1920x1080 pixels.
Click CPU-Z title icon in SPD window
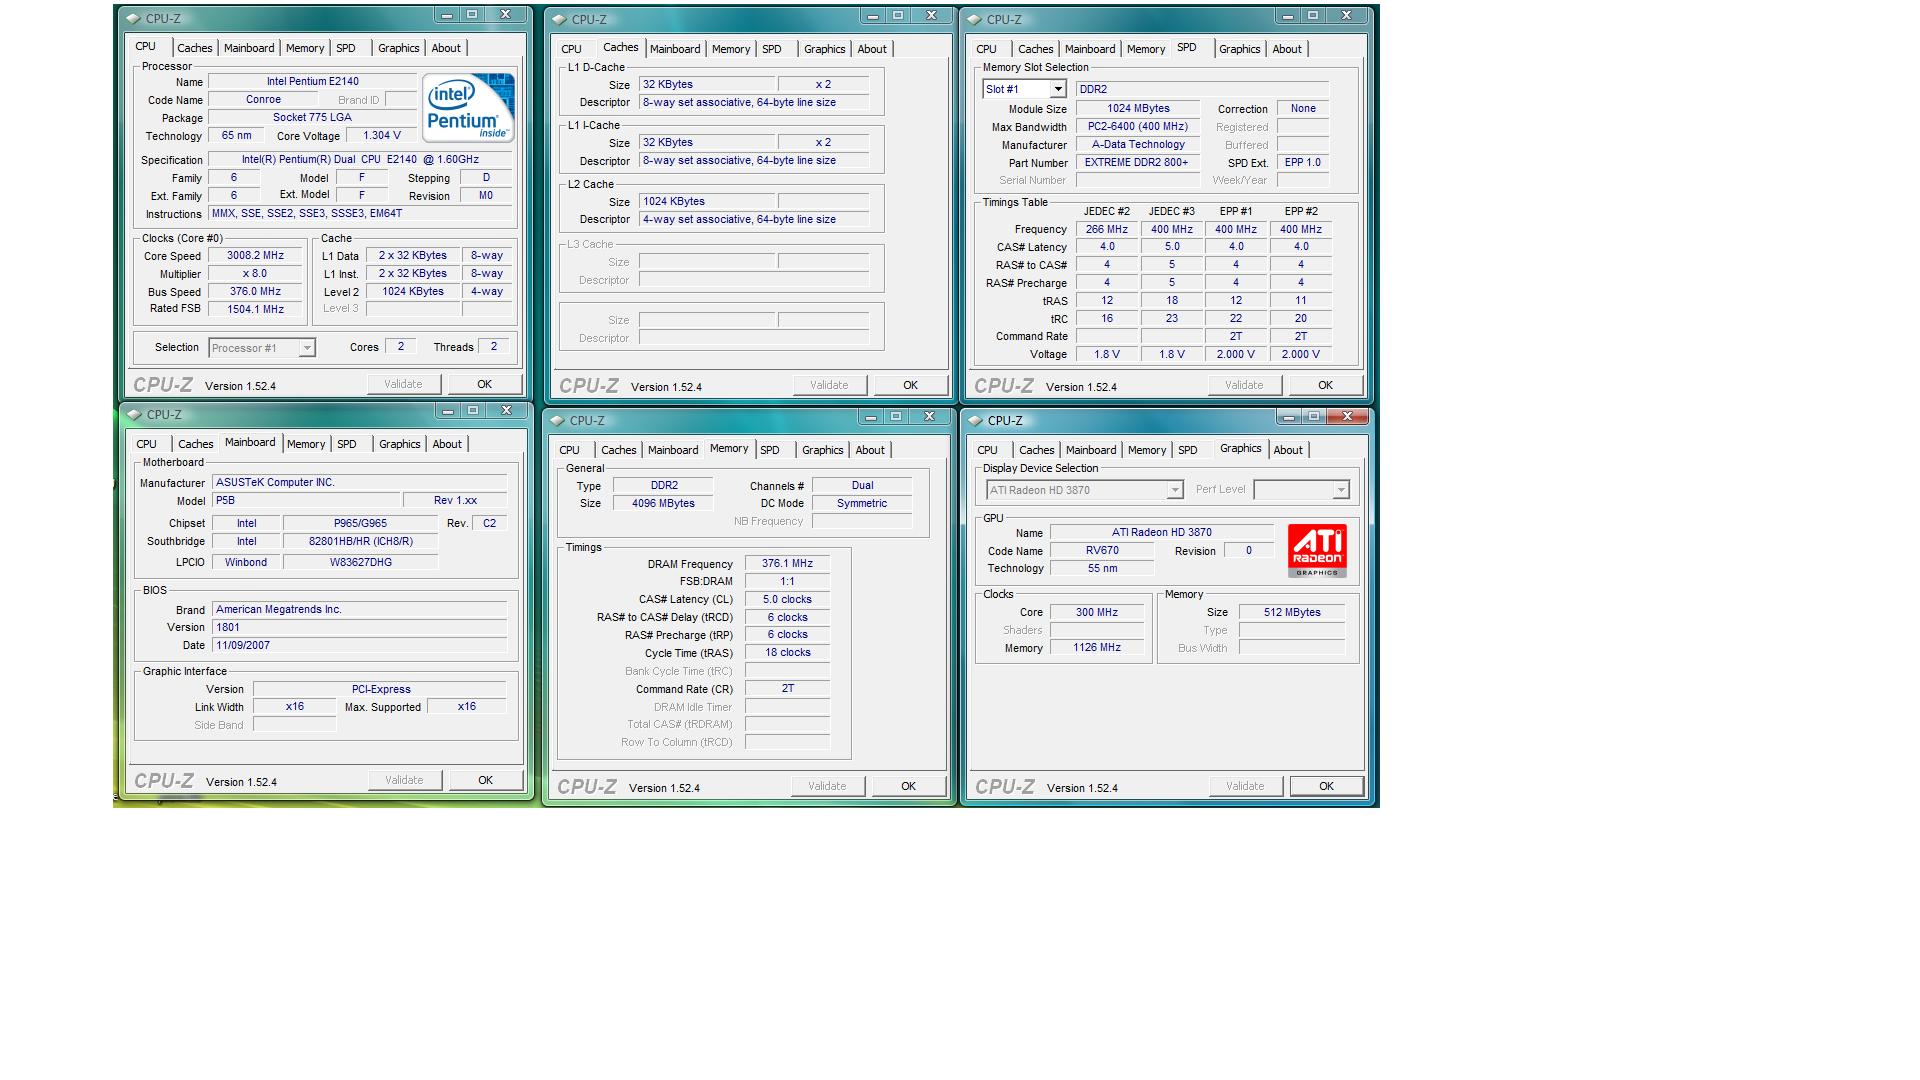tap(975, 19)
